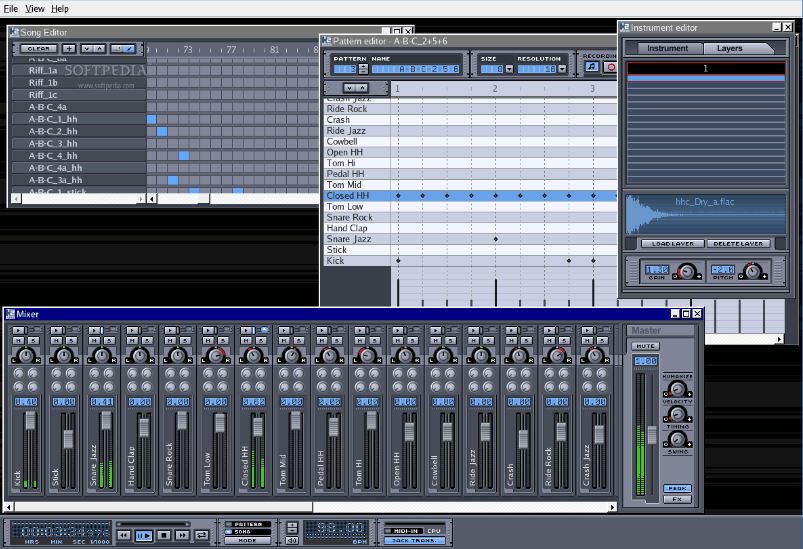Select Song mode radio in transport
The height and width of the screenshot is (549, 803).
click(x=248, y=532)
